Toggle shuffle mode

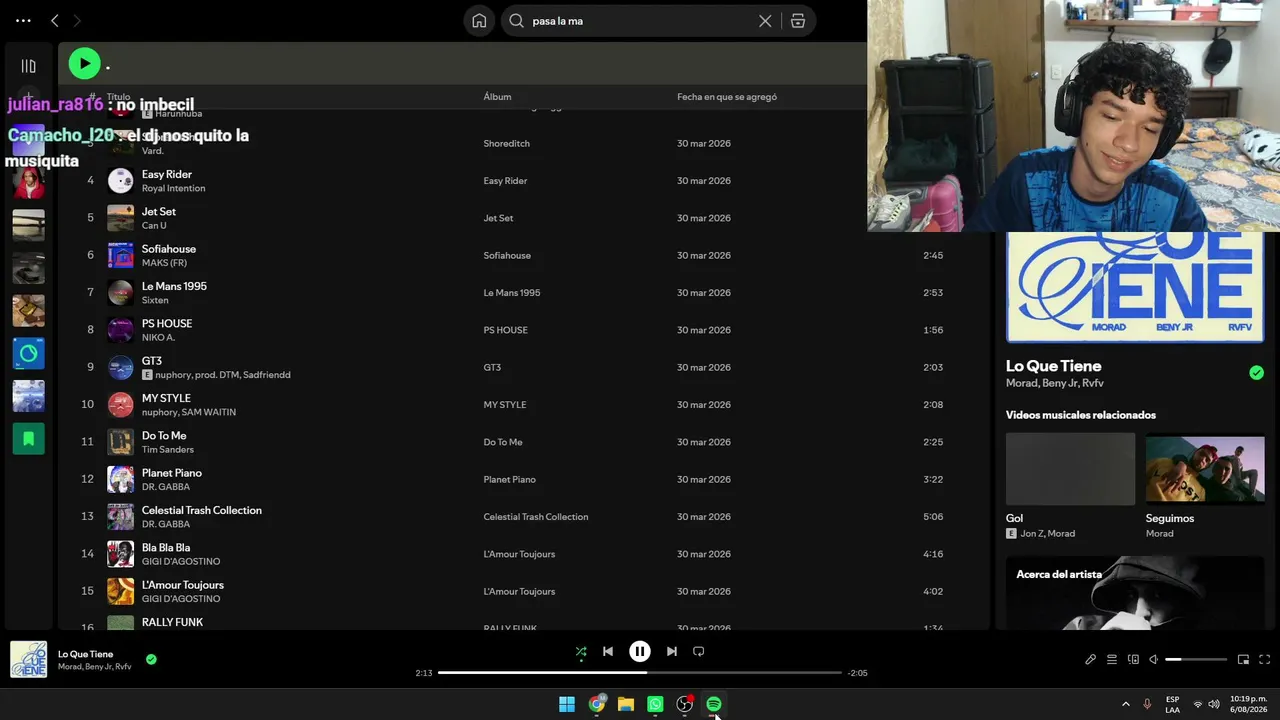(581, 652)
